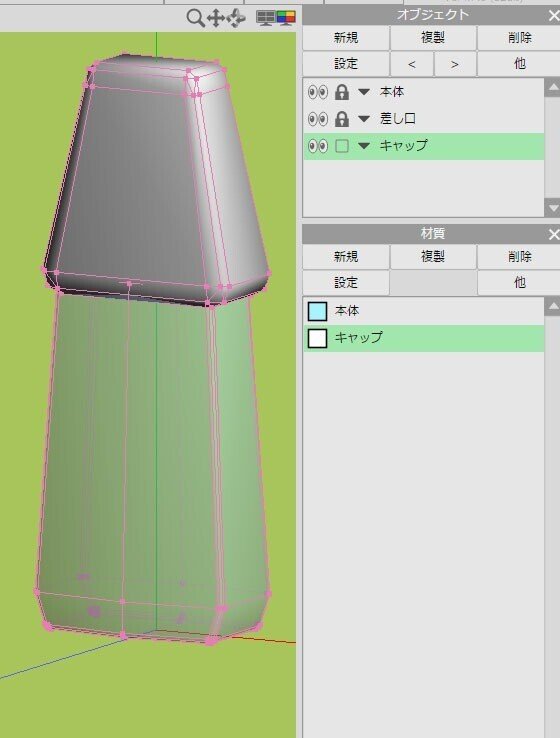Toggle lock box for キャップ object
The width and height of the screenshot is (560, 738).
pos(342,146)
